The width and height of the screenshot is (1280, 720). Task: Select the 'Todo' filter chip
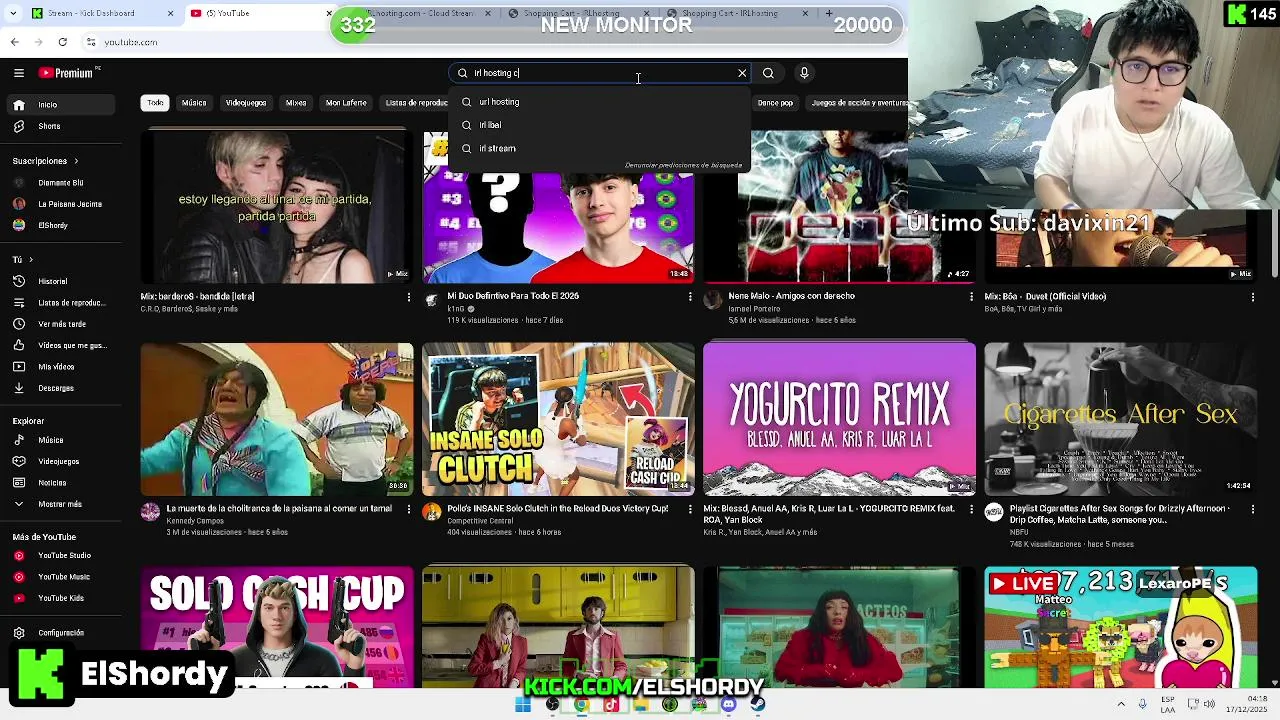tap(155, 103)
